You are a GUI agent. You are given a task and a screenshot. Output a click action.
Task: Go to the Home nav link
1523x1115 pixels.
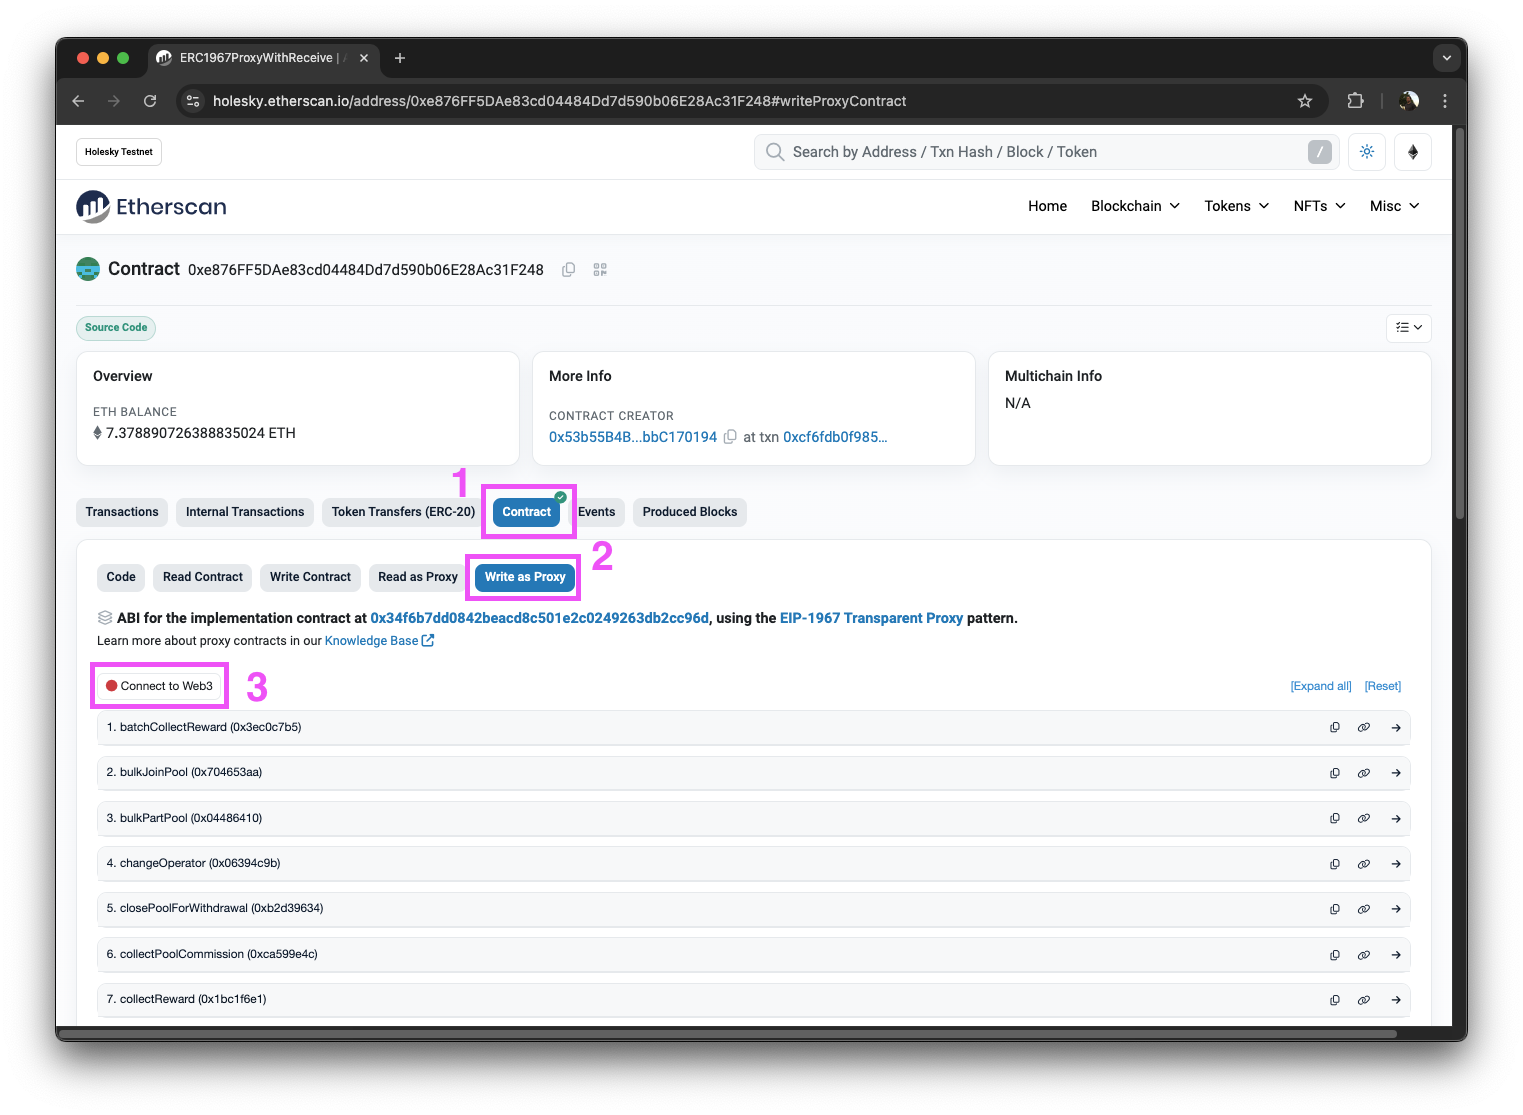[1047, 206]
